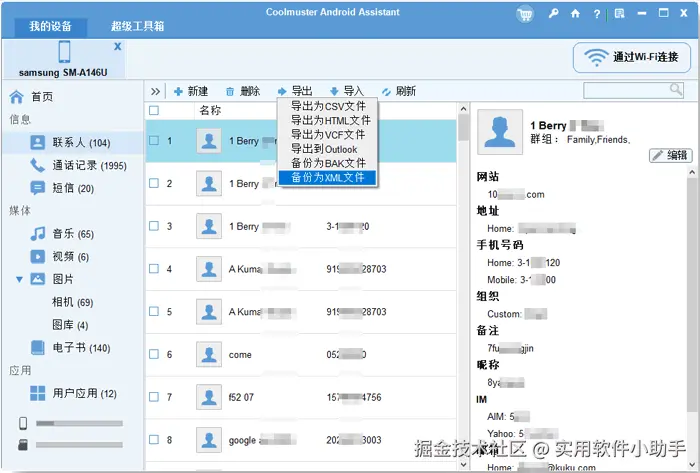The image size is (700, 473).
Task: Open 短信 (20) messages category
Action: click(x=62, y=188)
